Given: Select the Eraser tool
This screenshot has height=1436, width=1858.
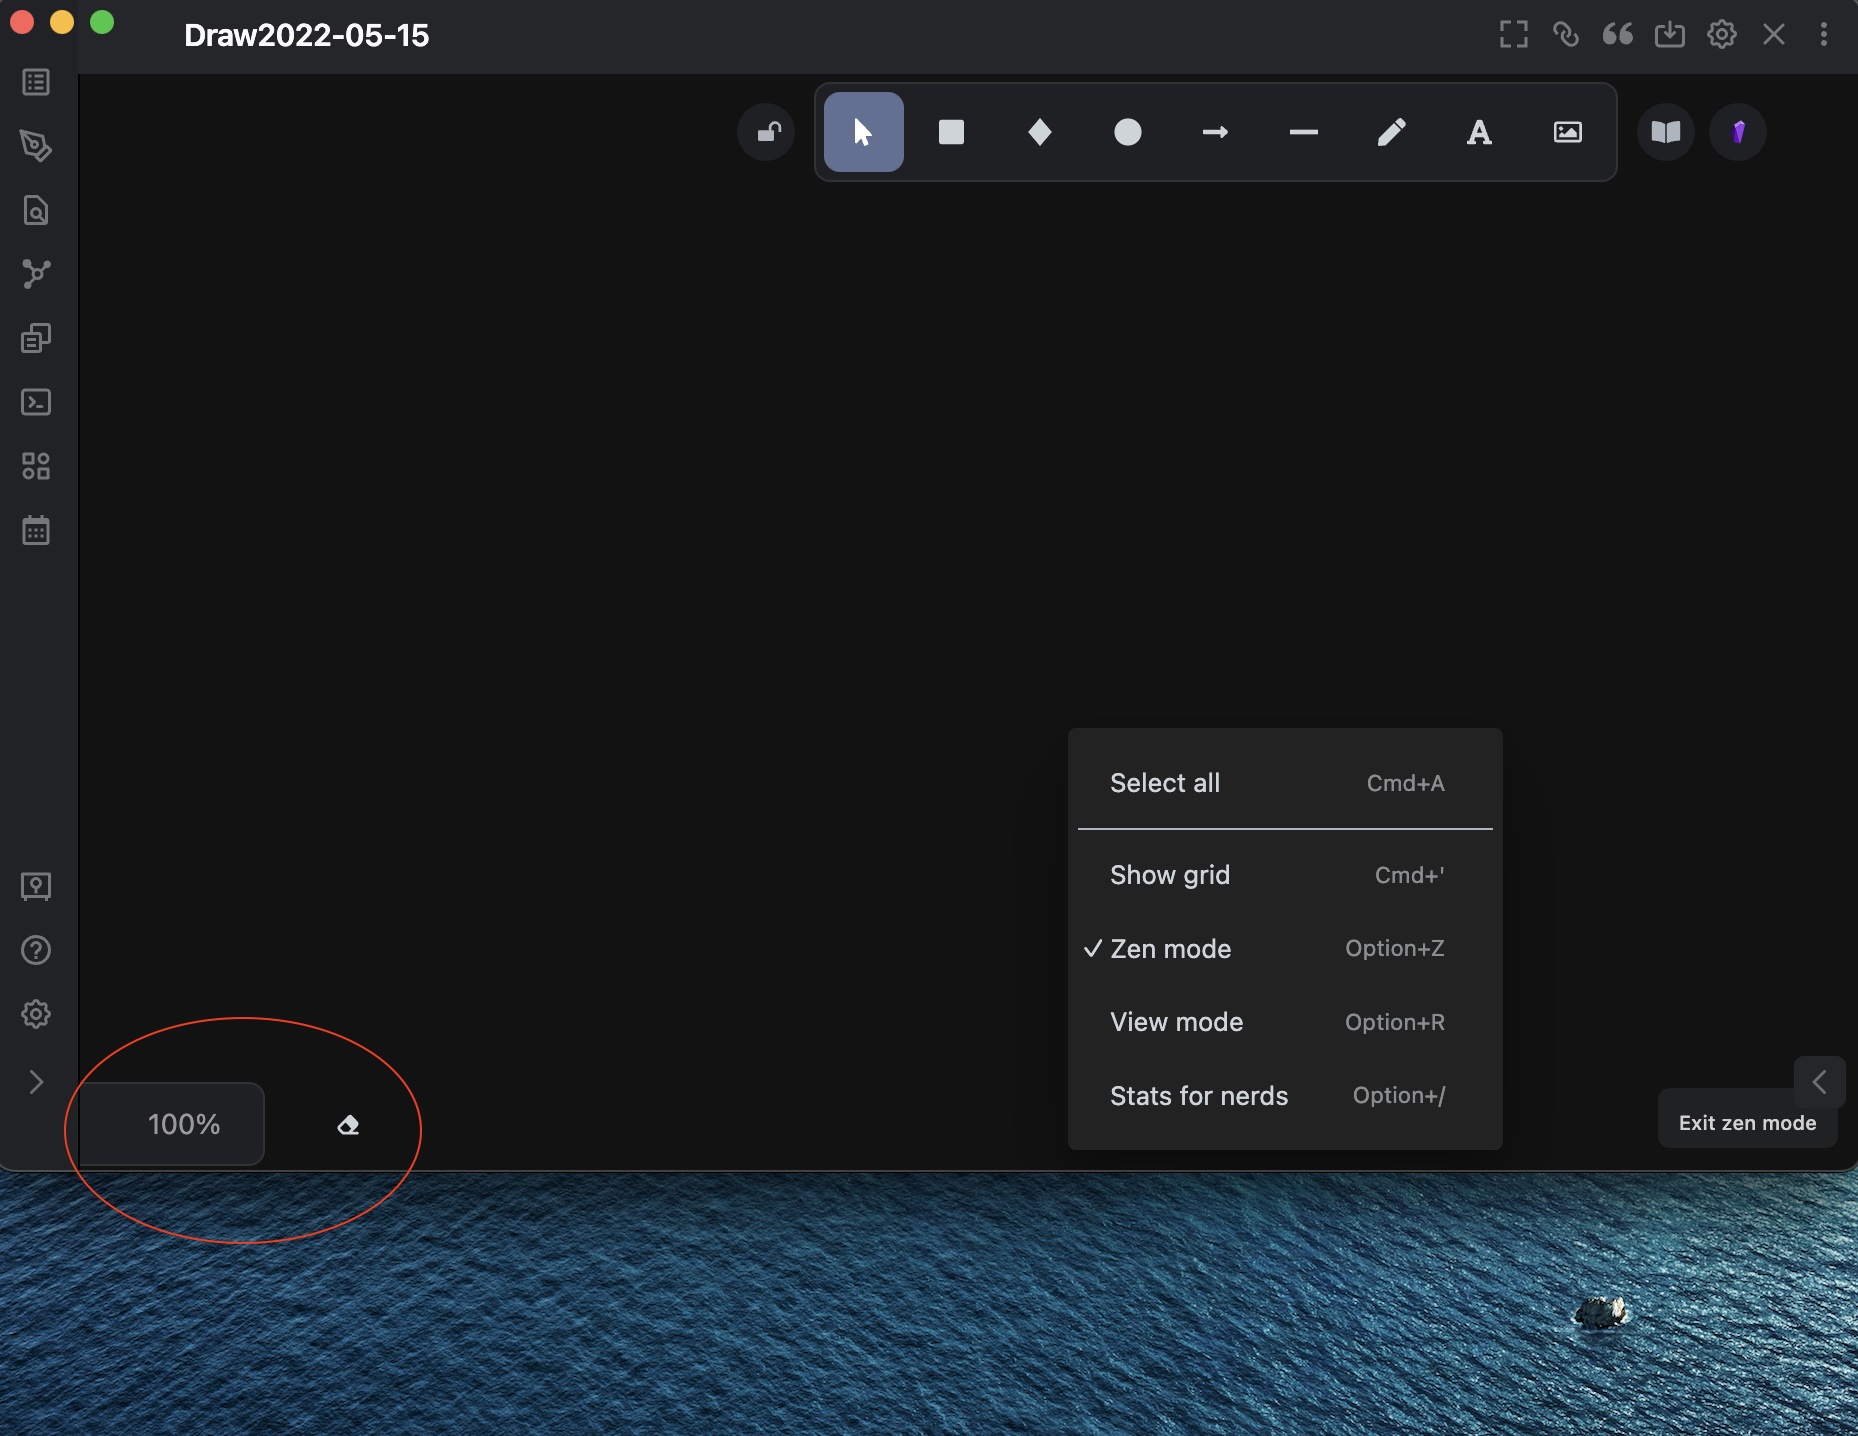Looking at the screenshot, I should coord(348,1125).
